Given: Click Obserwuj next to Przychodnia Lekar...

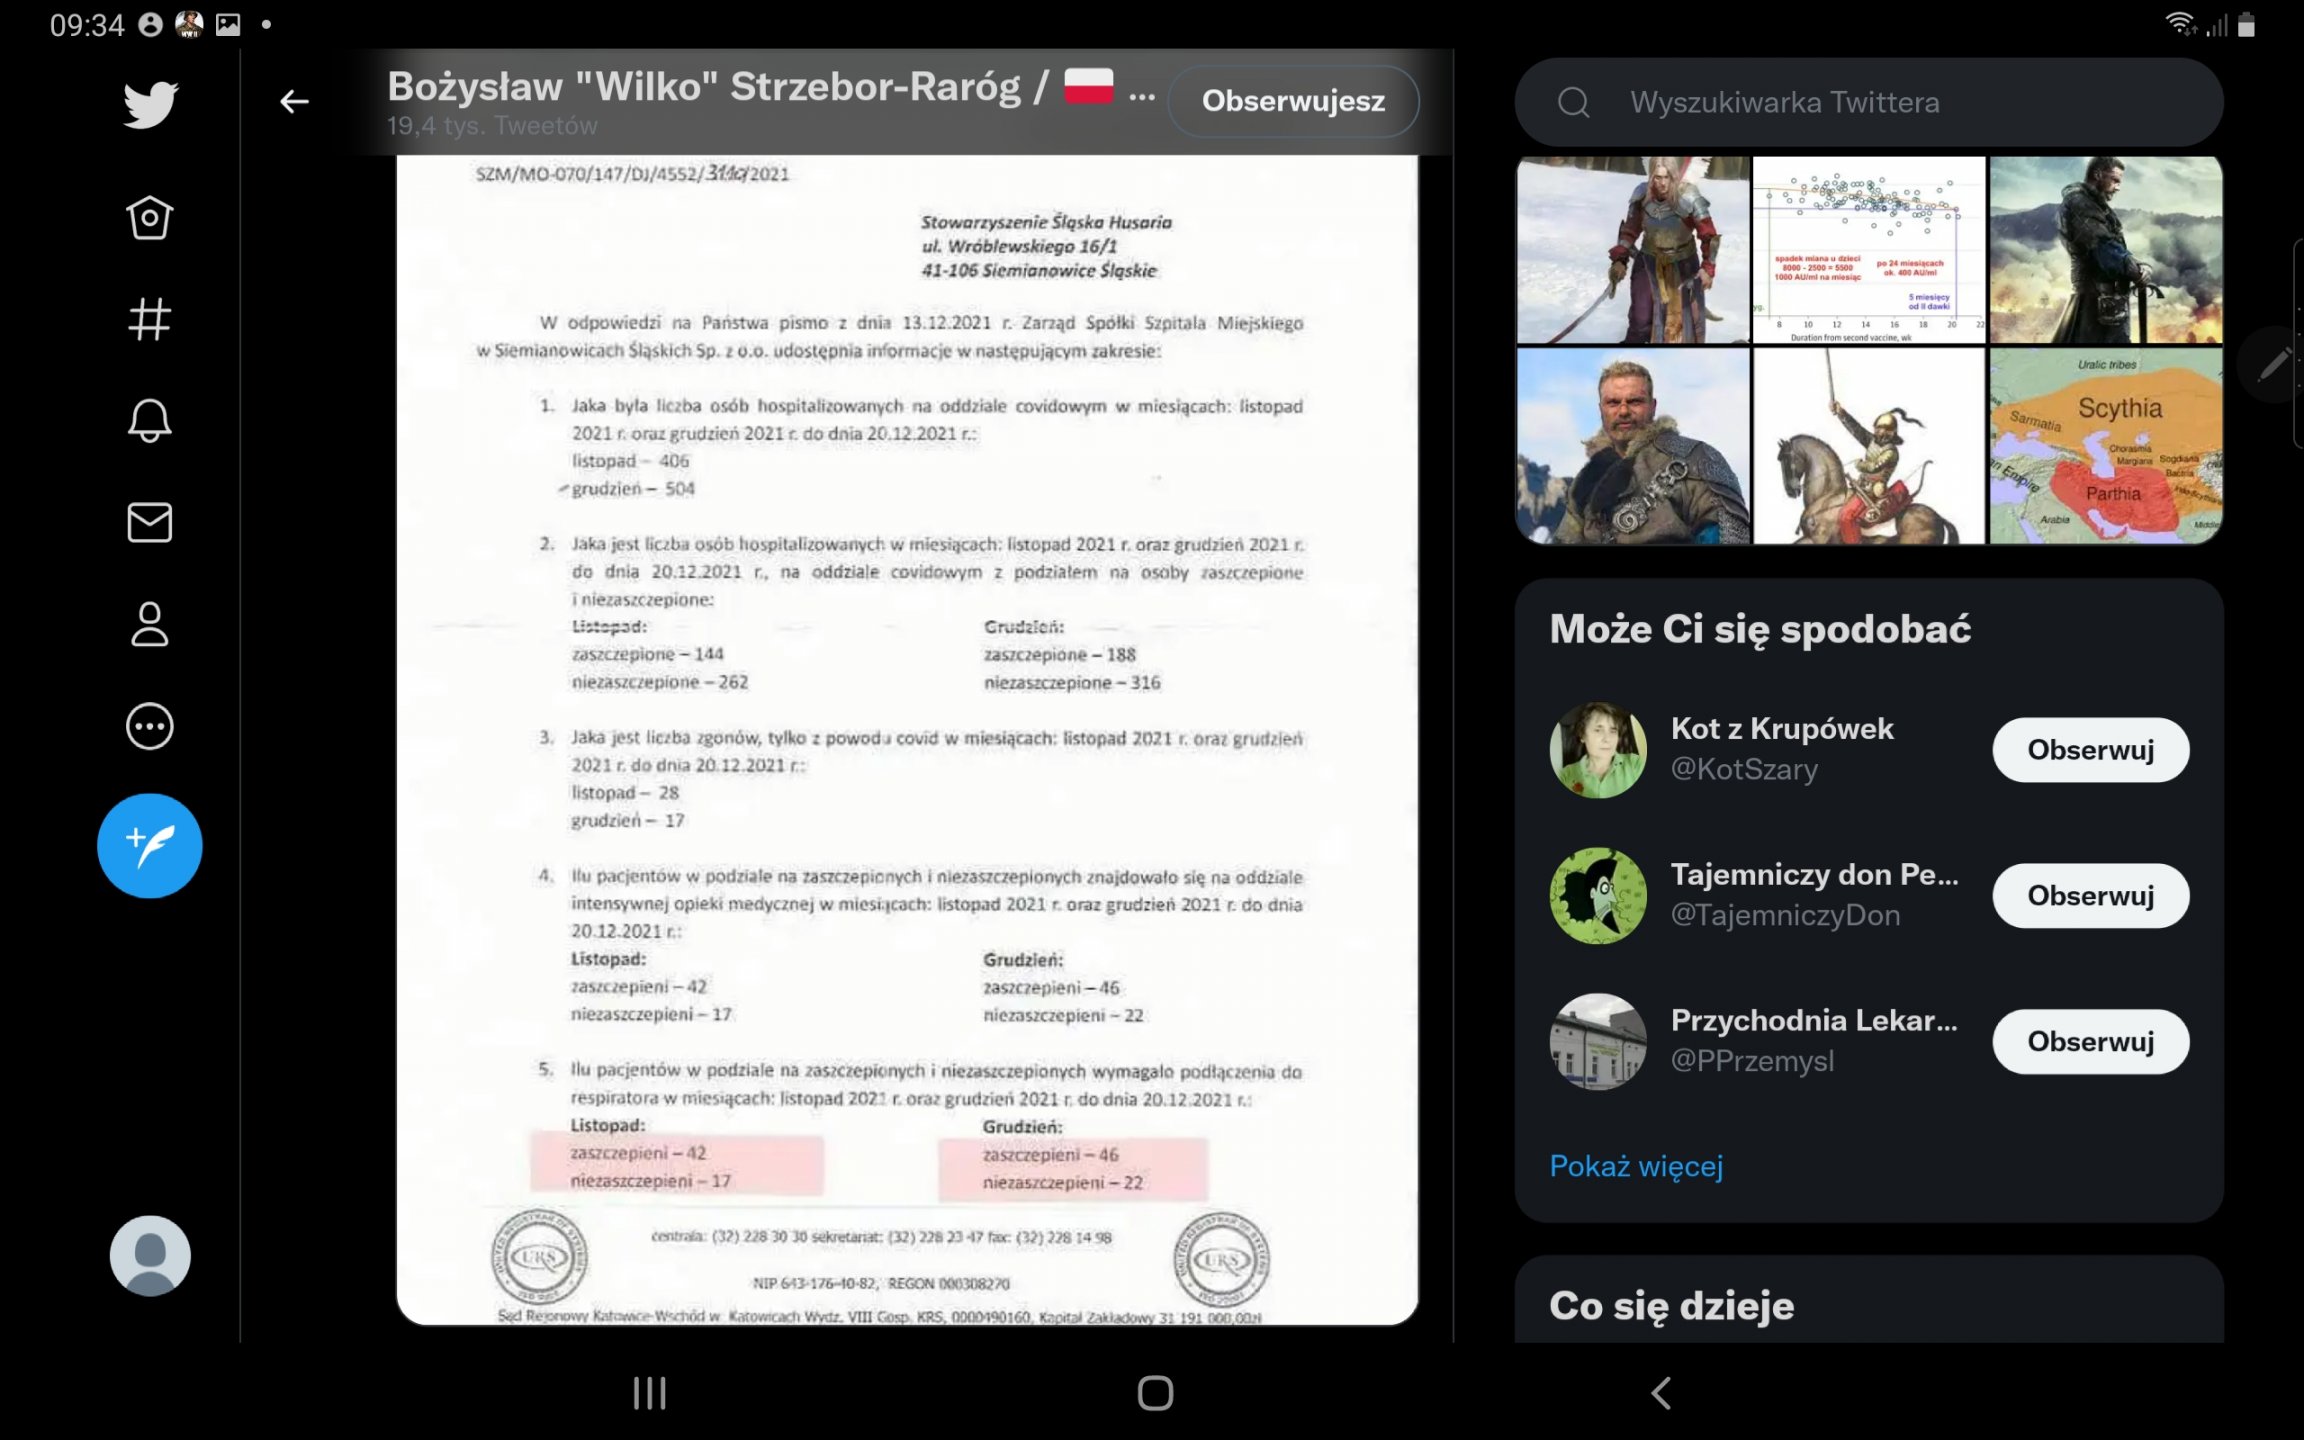Looking at the screenshot, I should (x=2090, y=1042).
